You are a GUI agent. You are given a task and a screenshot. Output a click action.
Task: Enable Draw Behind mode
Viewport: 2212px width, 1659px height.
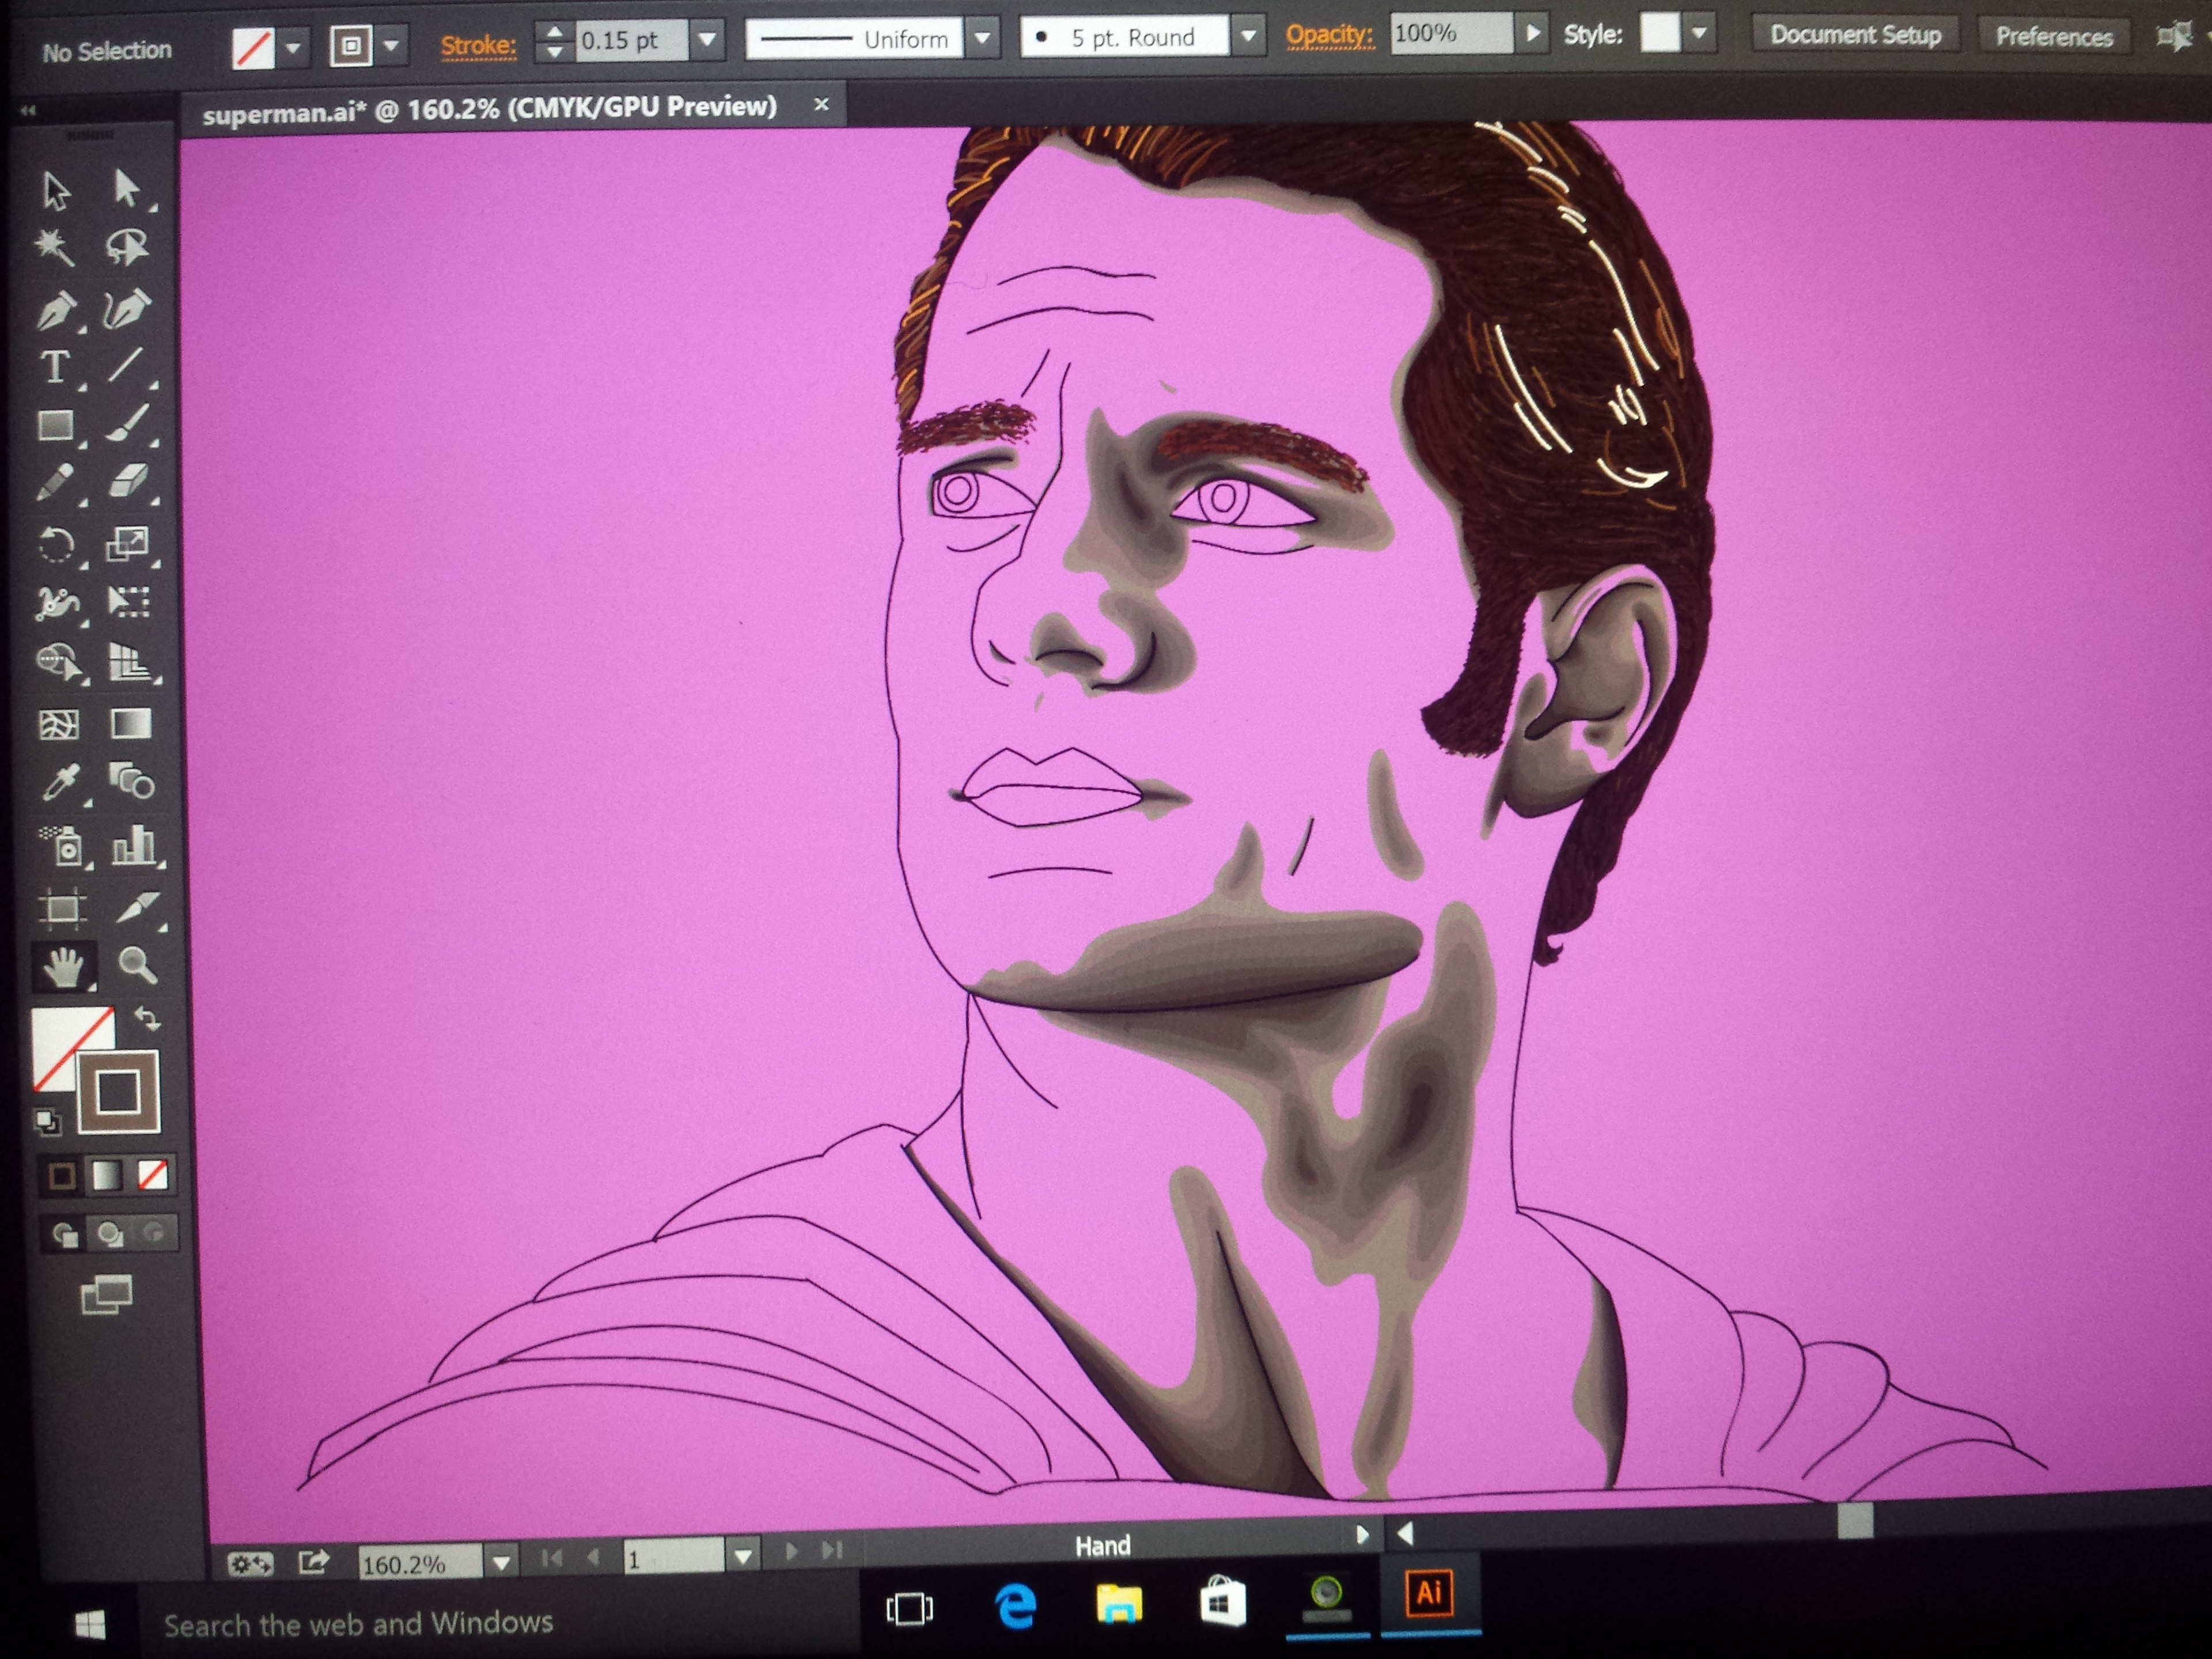pyautogui.click(x=109, y=1235)
